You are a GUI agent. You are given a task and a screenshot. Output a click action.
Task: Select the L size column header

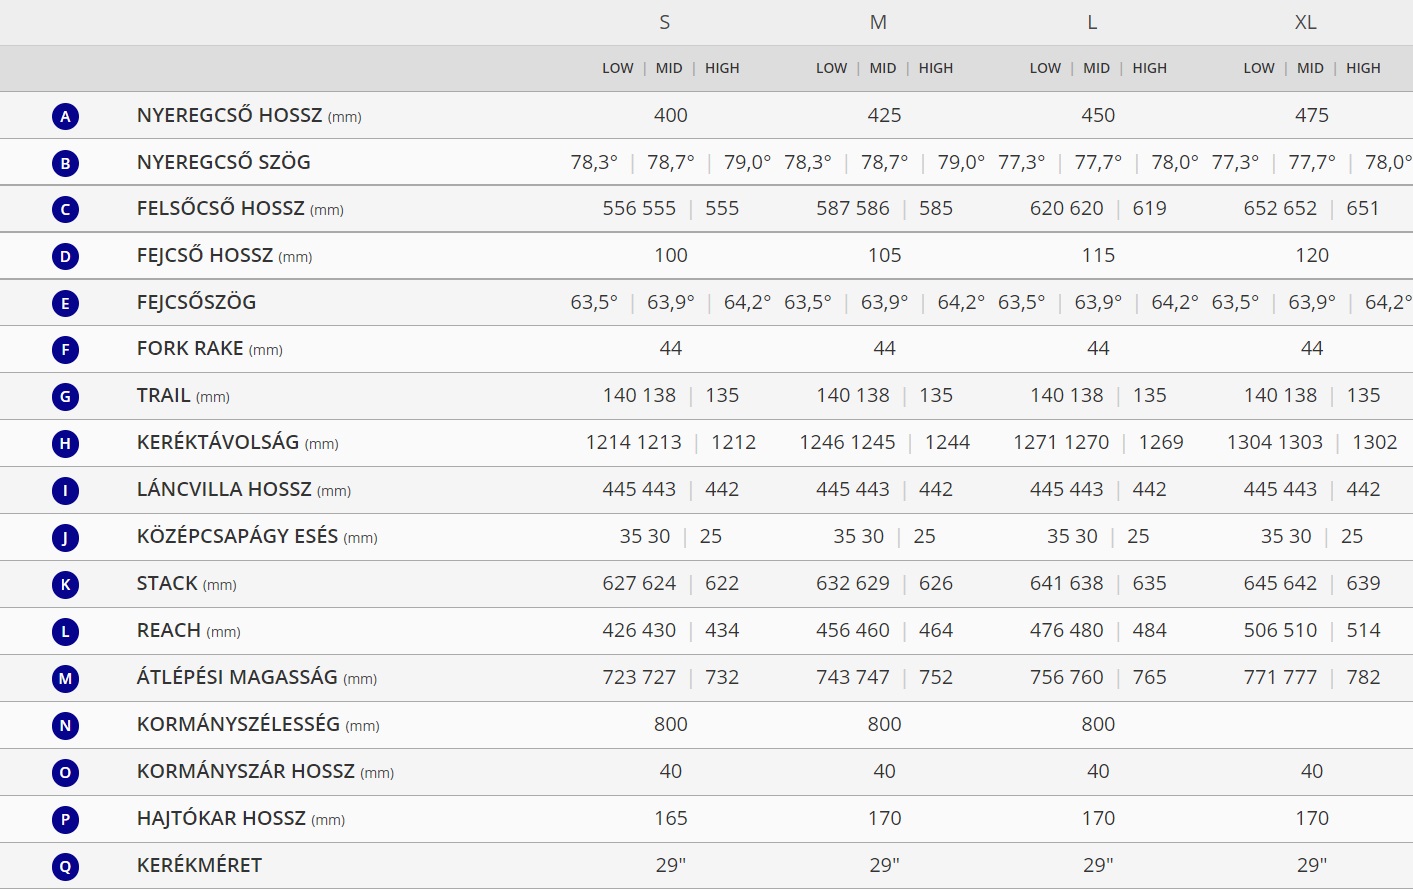pyautogui.click(x=1092, y=22)
